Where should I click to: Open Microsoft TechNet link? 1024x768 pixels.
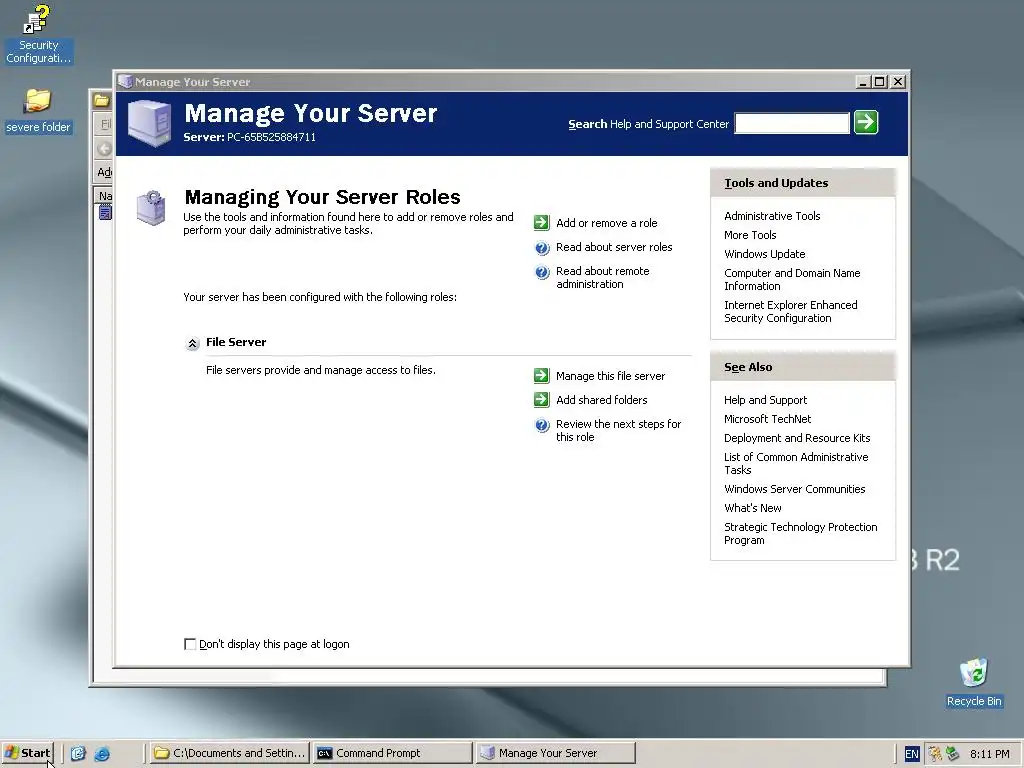(767, 419)
